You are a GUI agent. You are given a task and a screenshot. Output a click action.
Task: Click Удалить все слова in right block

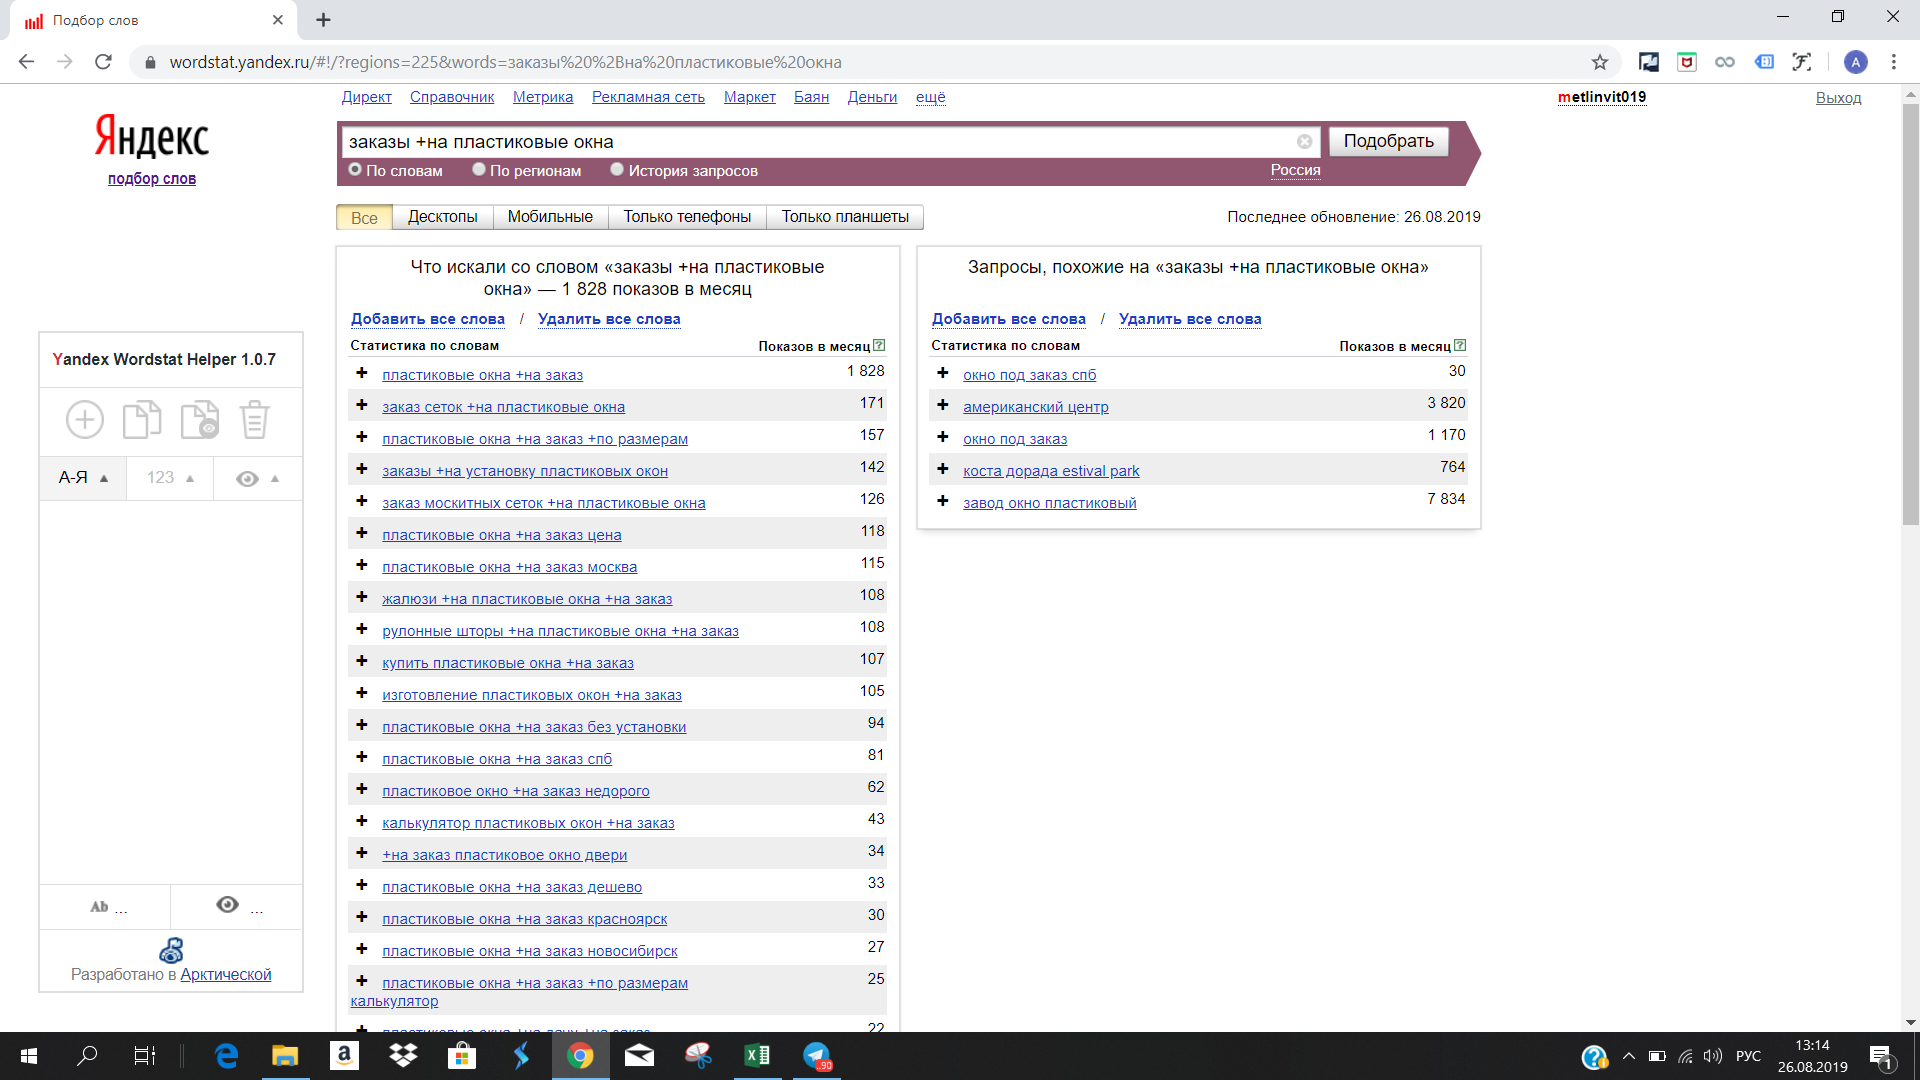tap(1190, 319)
